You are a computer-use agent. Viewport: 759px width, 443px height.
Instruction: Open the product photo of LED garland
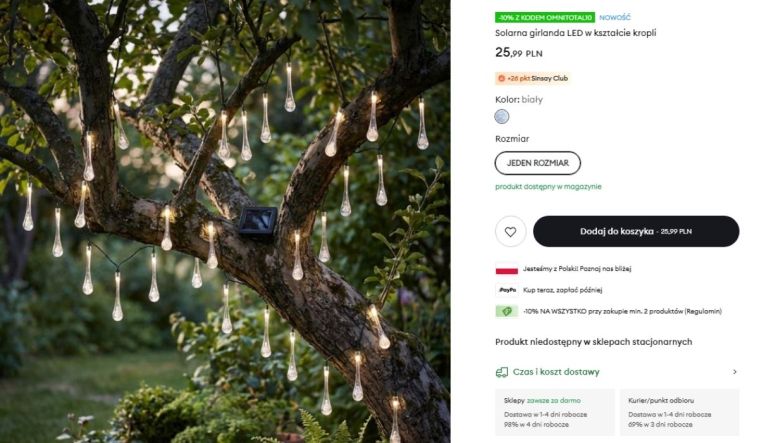click(225, 221)
